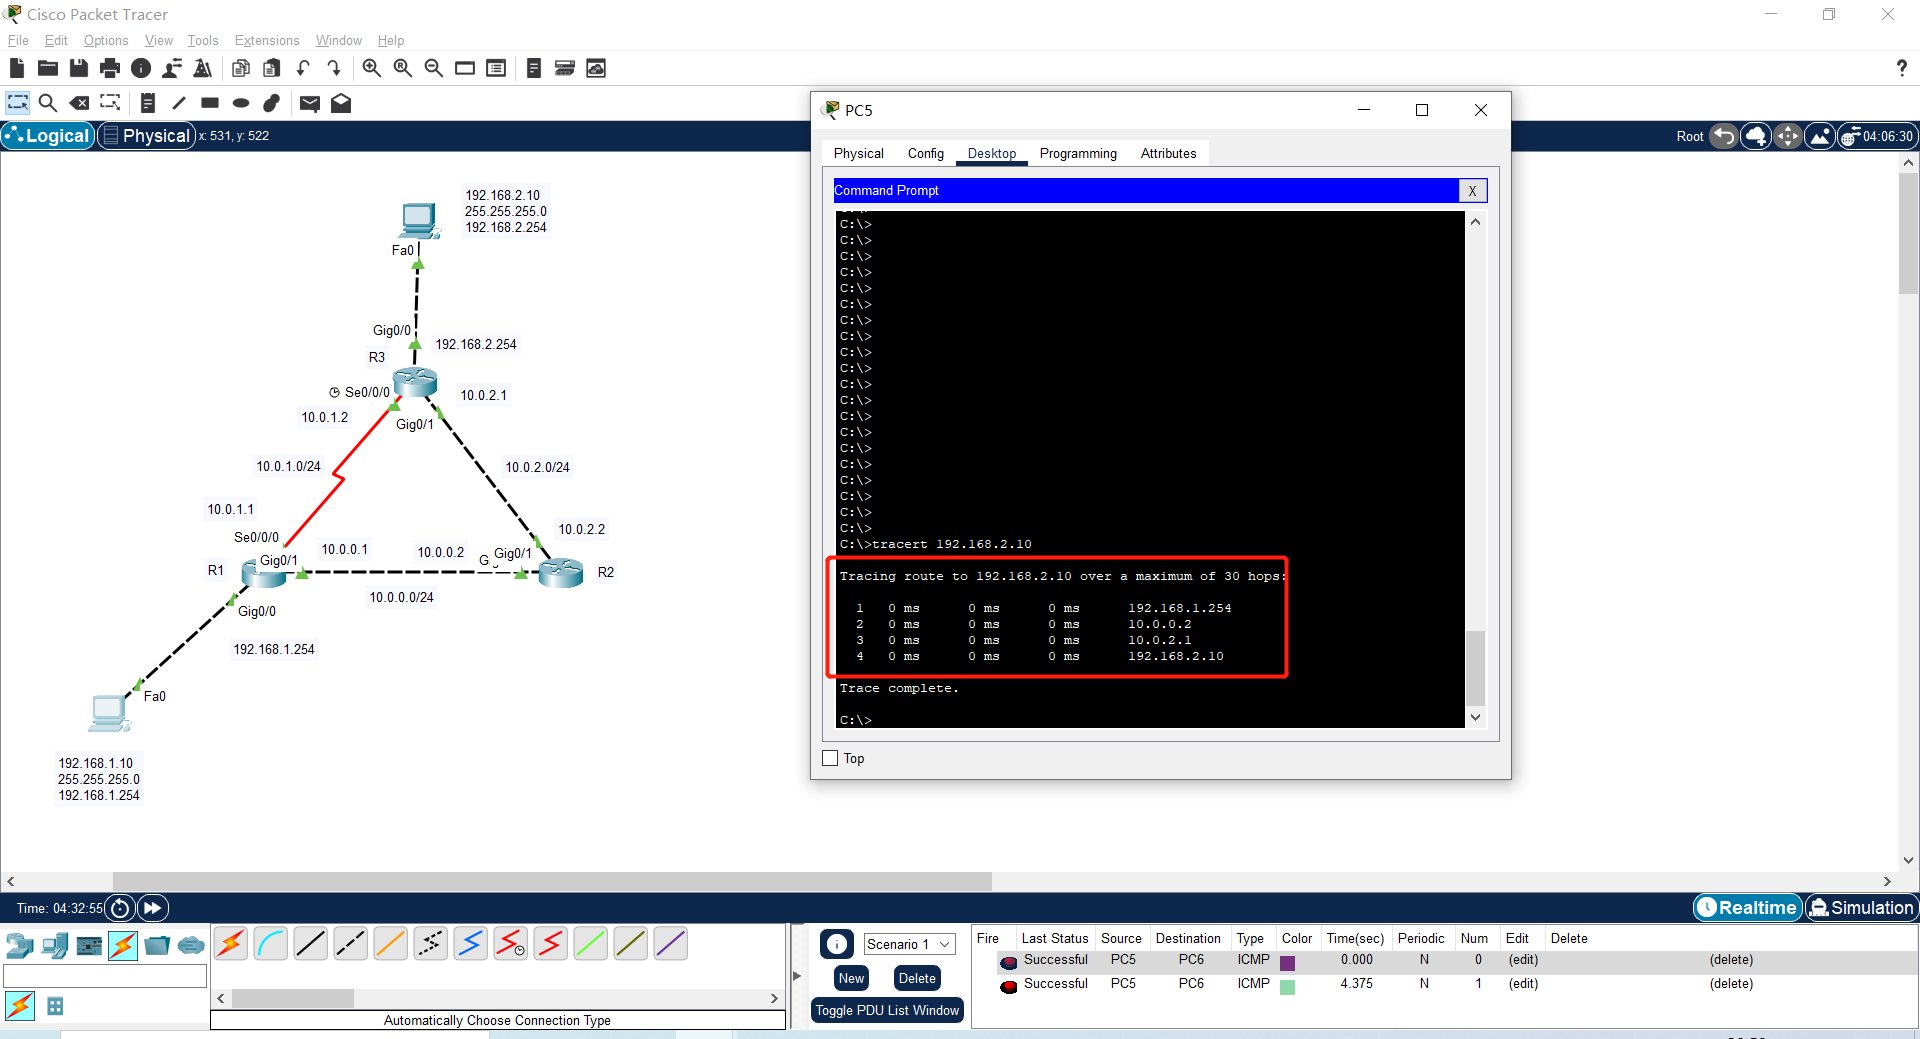Click the device search input field

[x=105, y=976]
